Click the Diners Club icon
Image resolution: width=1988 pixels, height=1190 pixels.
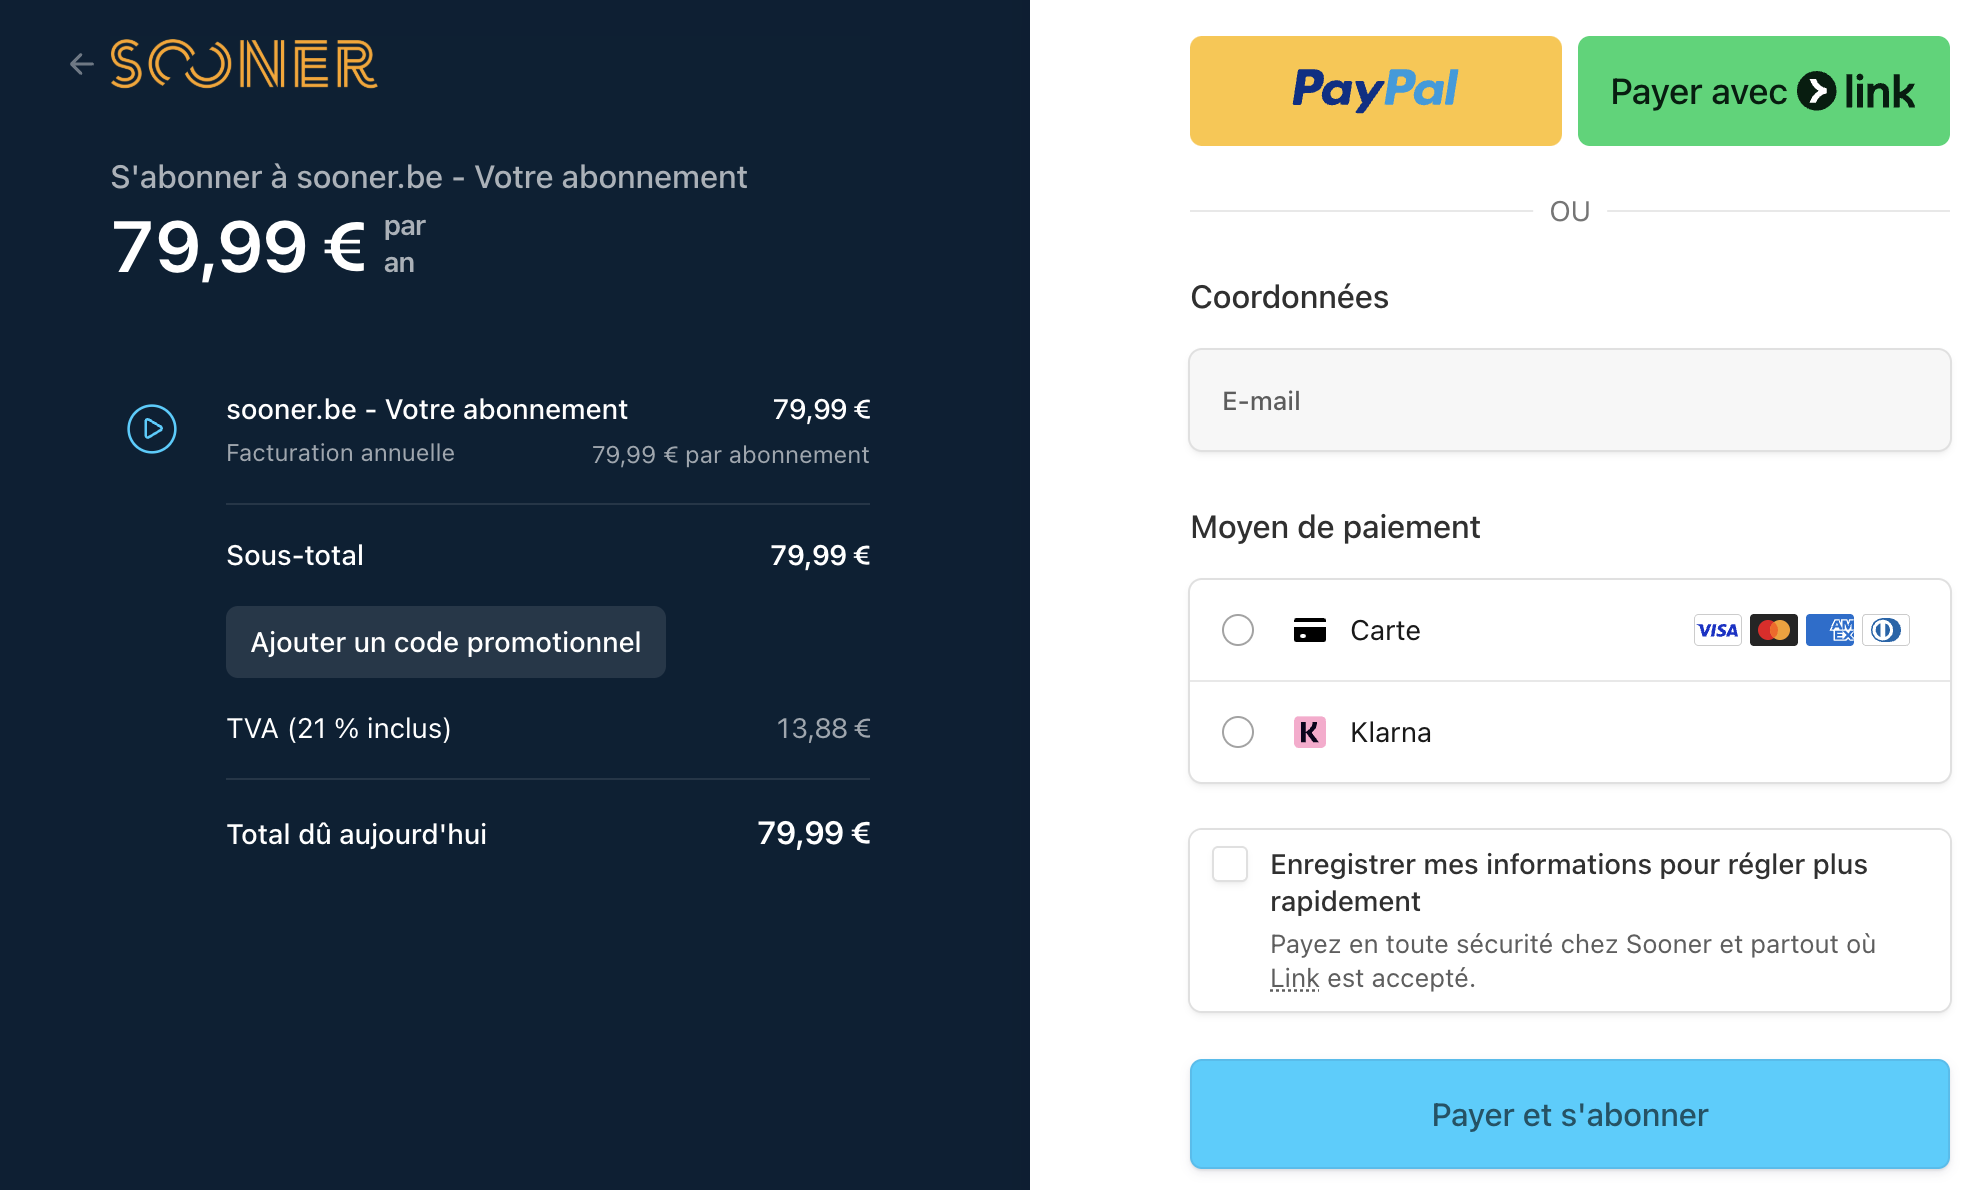(x=1885, y=630)
